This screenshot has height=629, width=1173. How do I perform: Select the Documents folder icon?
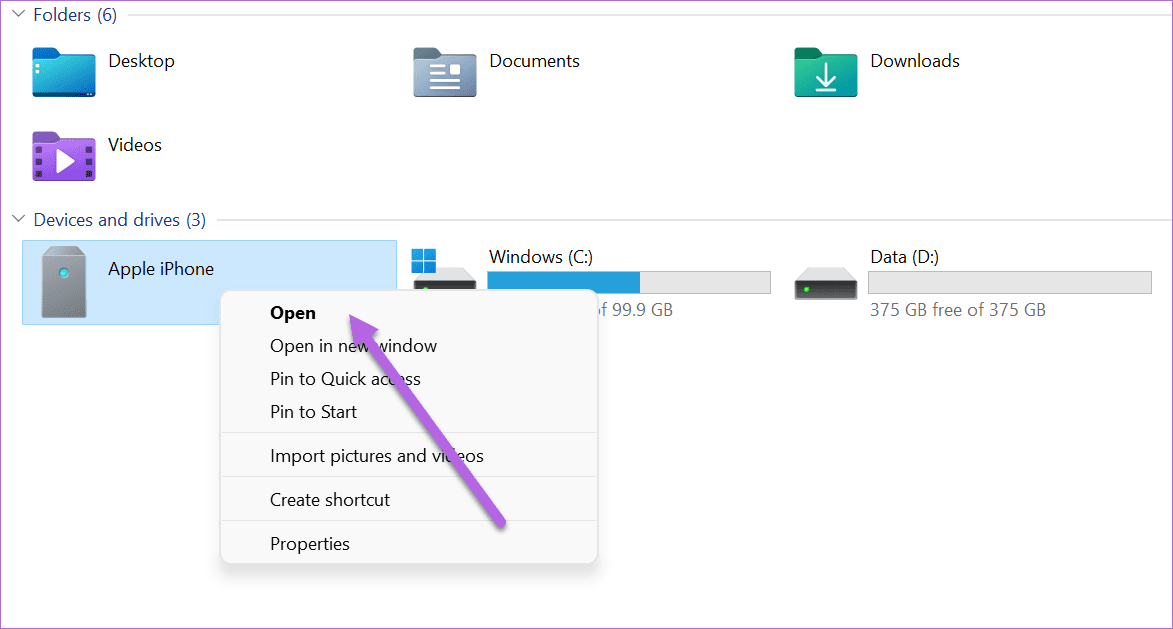(444, 73)
